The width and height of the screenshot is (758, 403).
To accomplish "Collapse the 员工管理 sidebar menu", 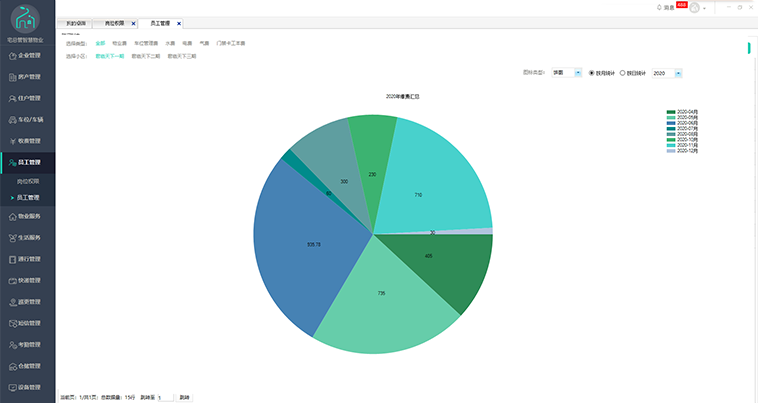I will (x=28, y=161).
